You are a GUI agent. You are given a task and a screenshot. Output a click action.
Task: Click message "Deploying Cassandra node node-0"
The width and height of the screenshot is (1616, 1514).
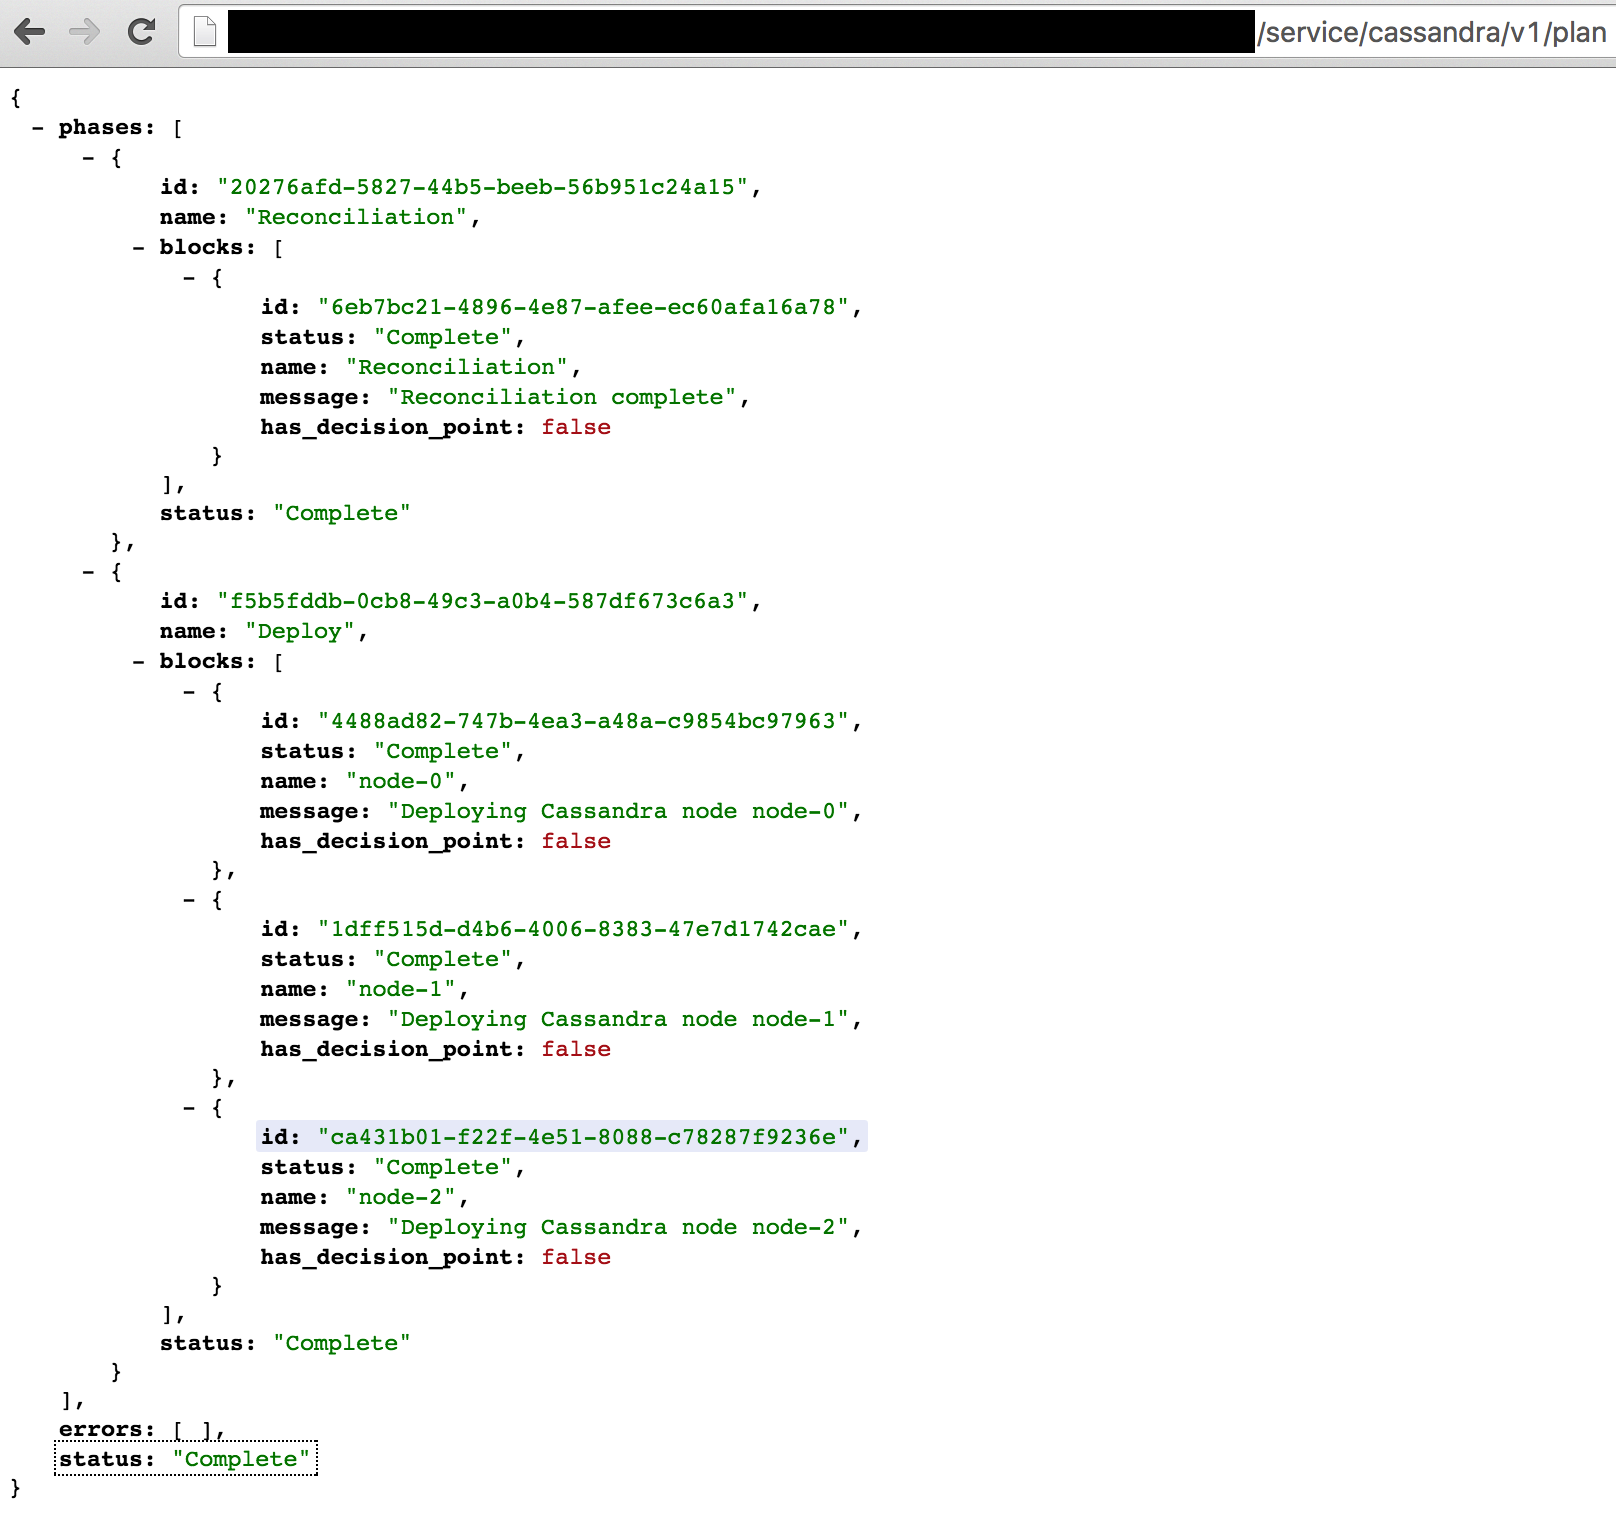click(619, 811)
